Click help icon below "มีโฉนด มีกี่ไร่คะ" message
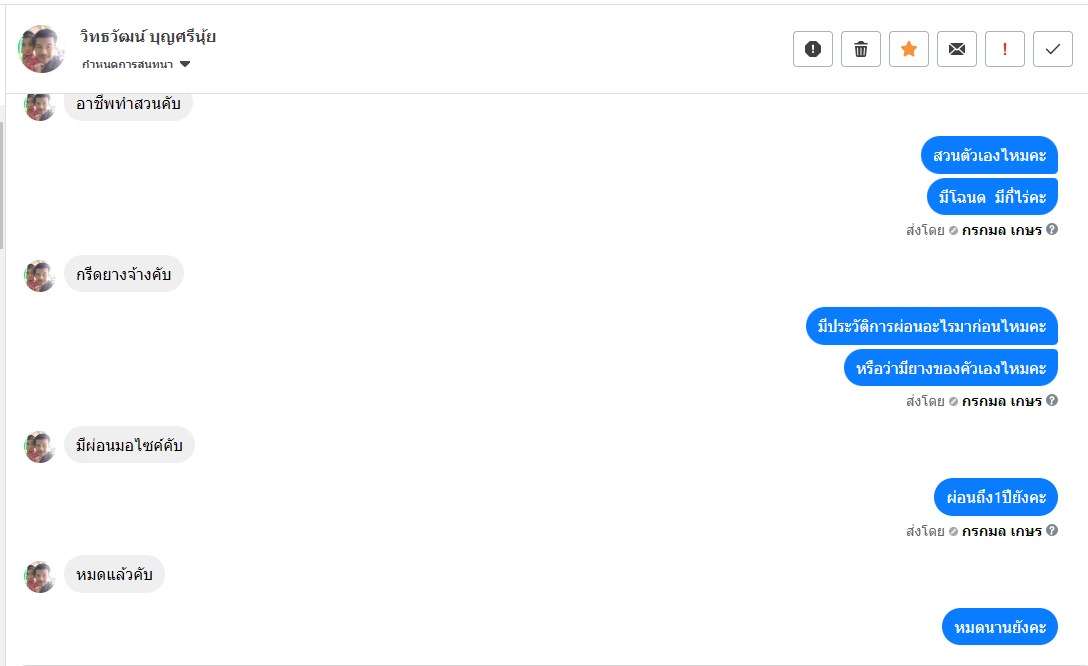Screen dimensions: 1088x666 [x=1052, y=230]
